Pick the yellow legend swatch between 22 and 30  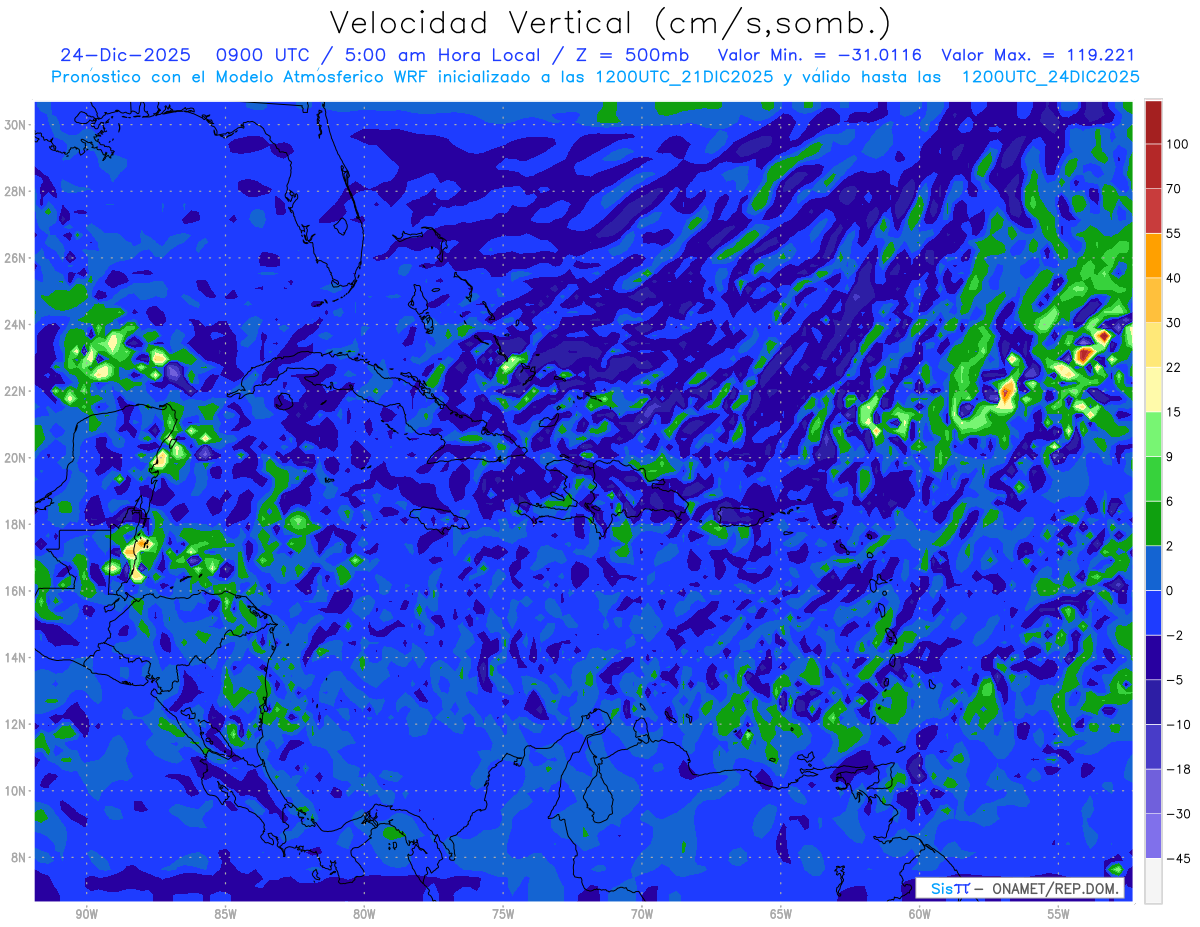[1153, 345]
